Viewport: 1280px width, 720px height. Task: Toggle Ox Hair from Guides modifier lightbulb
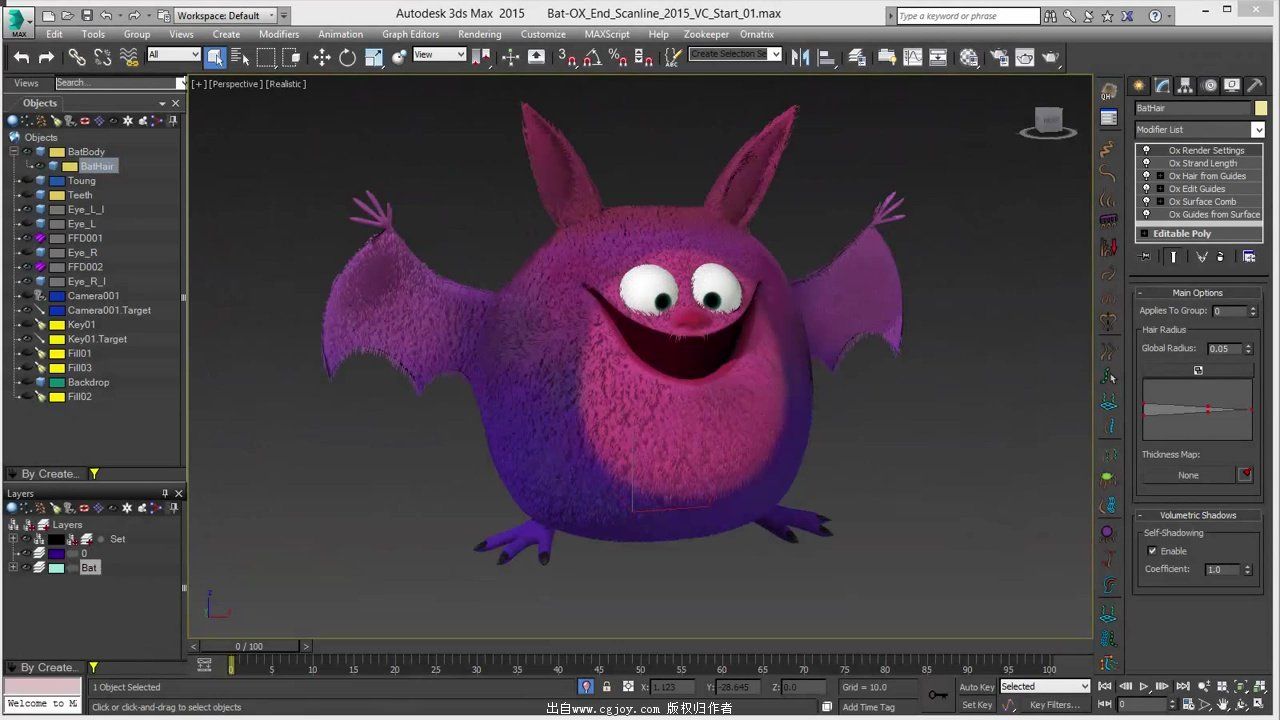tap(1146, 176)
